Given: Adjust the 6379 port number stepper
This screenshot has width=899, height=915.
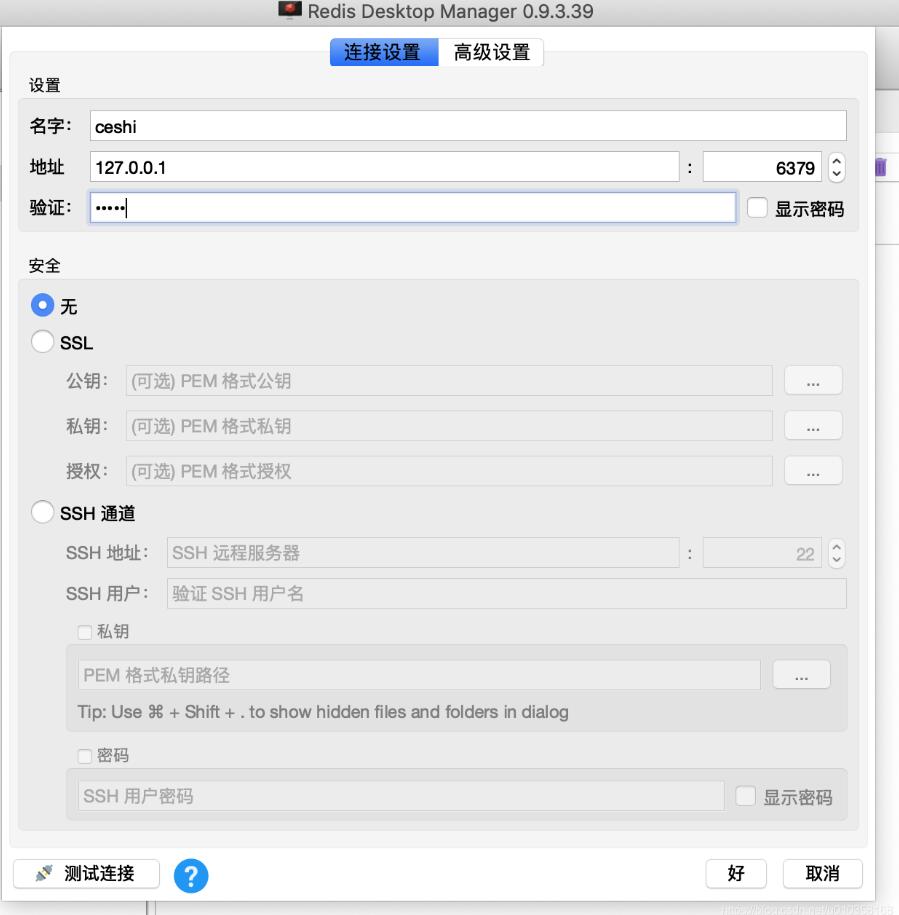Looking at the screenshot, I should (x=837, y=167).
